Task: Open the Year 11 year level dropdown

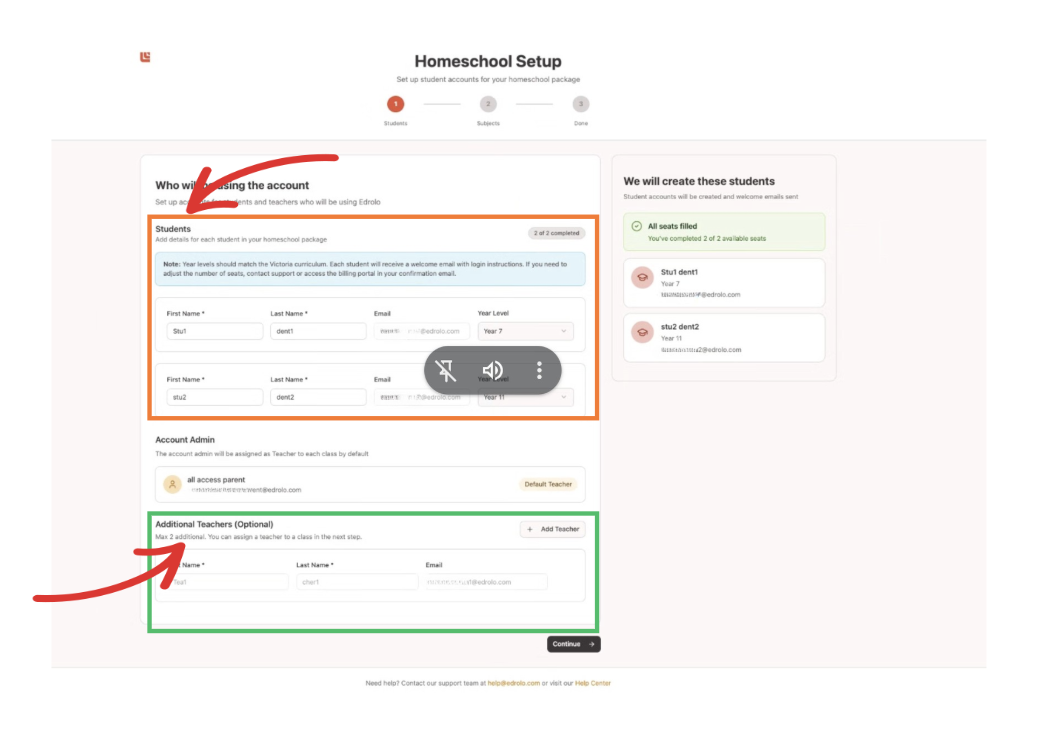Action: point(525,397)
